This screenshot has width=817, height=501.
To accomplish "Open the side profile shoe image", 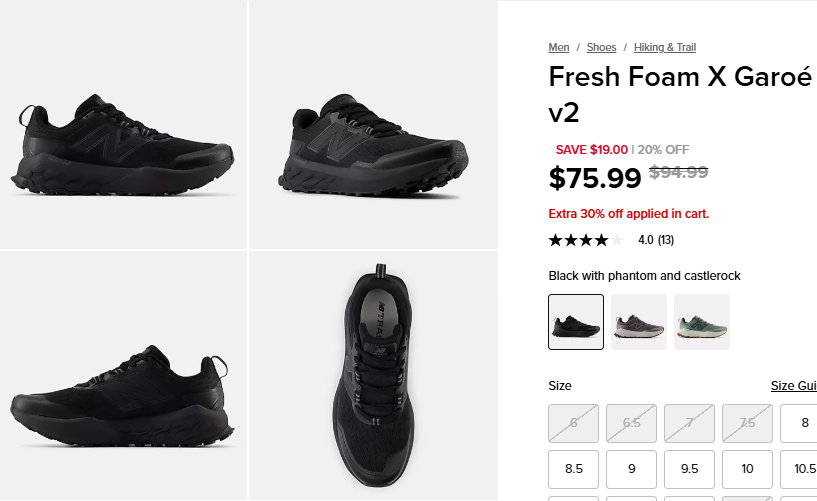I will 123,124.
